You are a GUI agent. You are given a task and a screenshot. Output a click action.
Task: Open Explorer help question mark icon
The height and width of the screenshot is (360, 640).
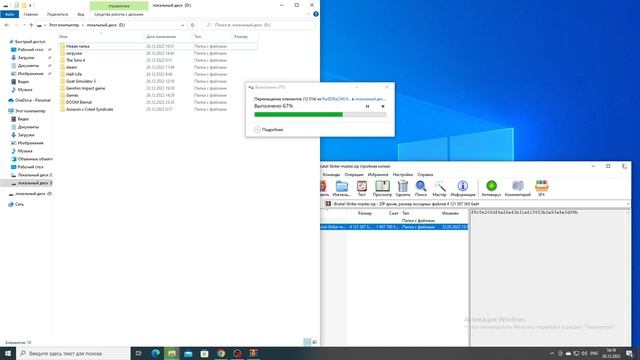click(x=316, y=14)
